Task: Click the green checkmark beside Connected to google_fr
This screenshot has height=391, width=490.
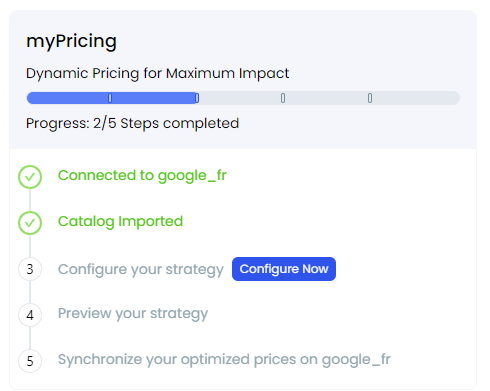Action: (30, 177)
